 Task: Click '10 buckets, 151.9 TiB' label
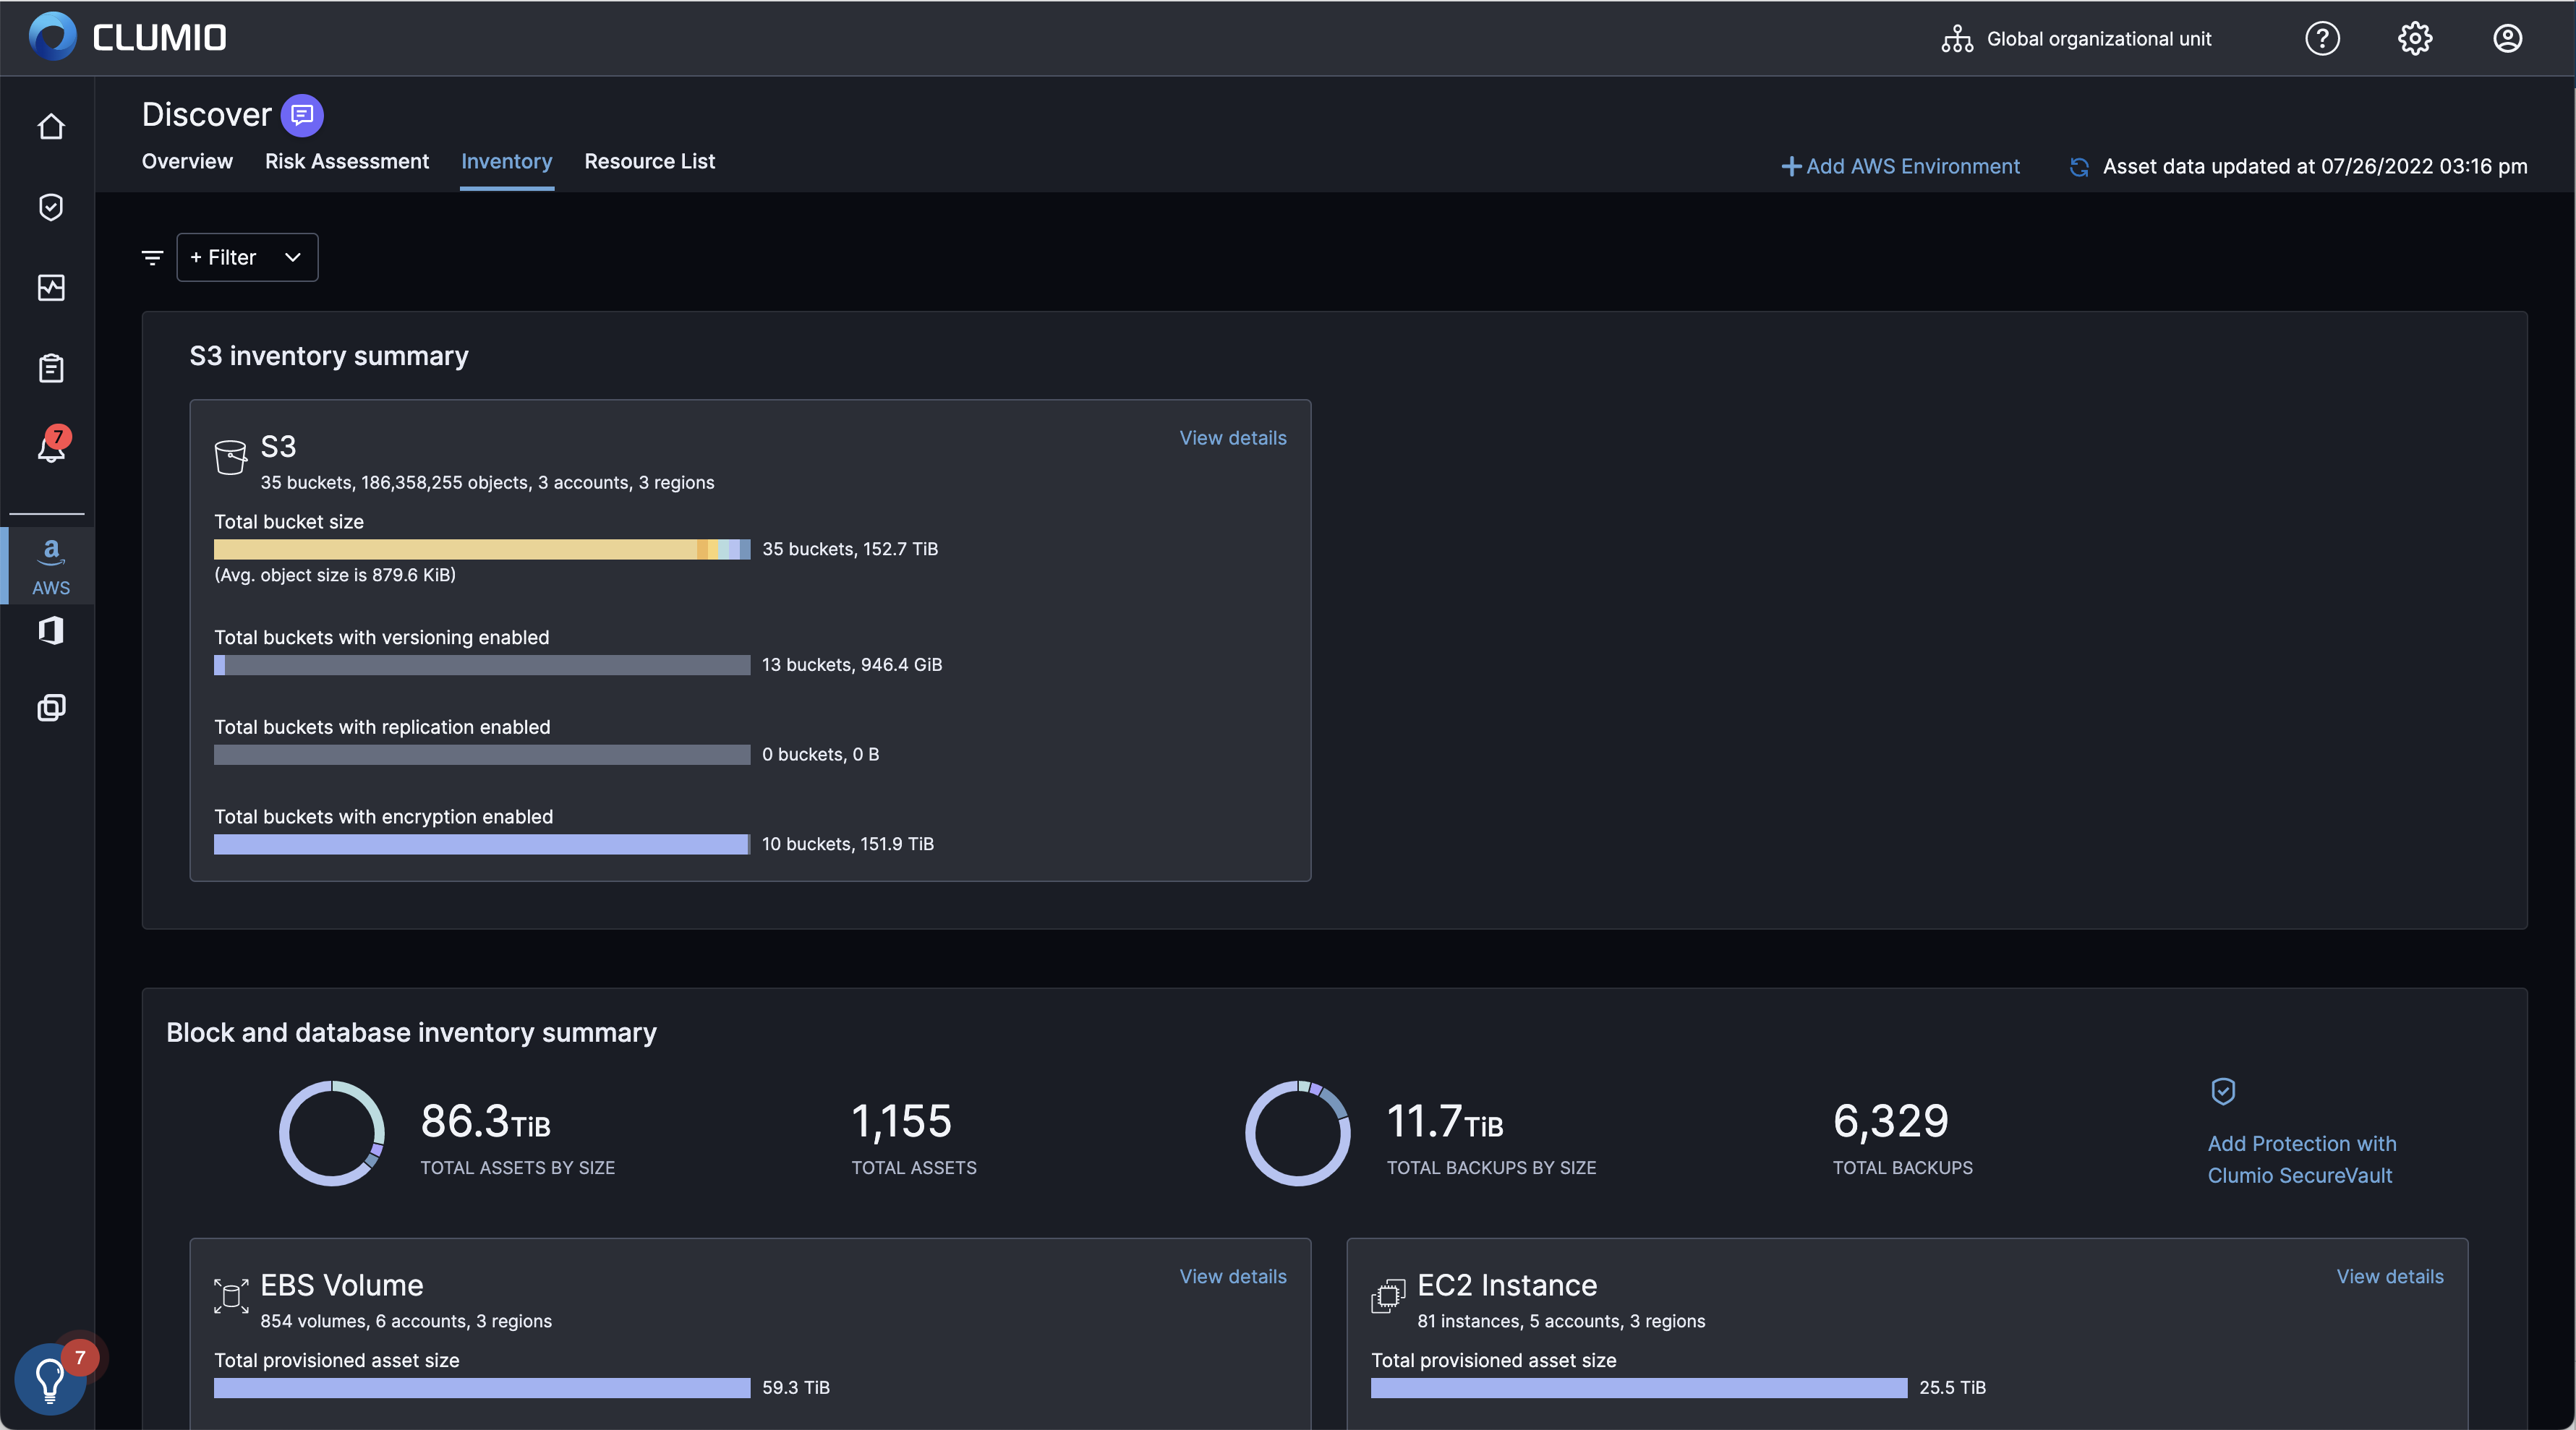click(x=848, y=844)
